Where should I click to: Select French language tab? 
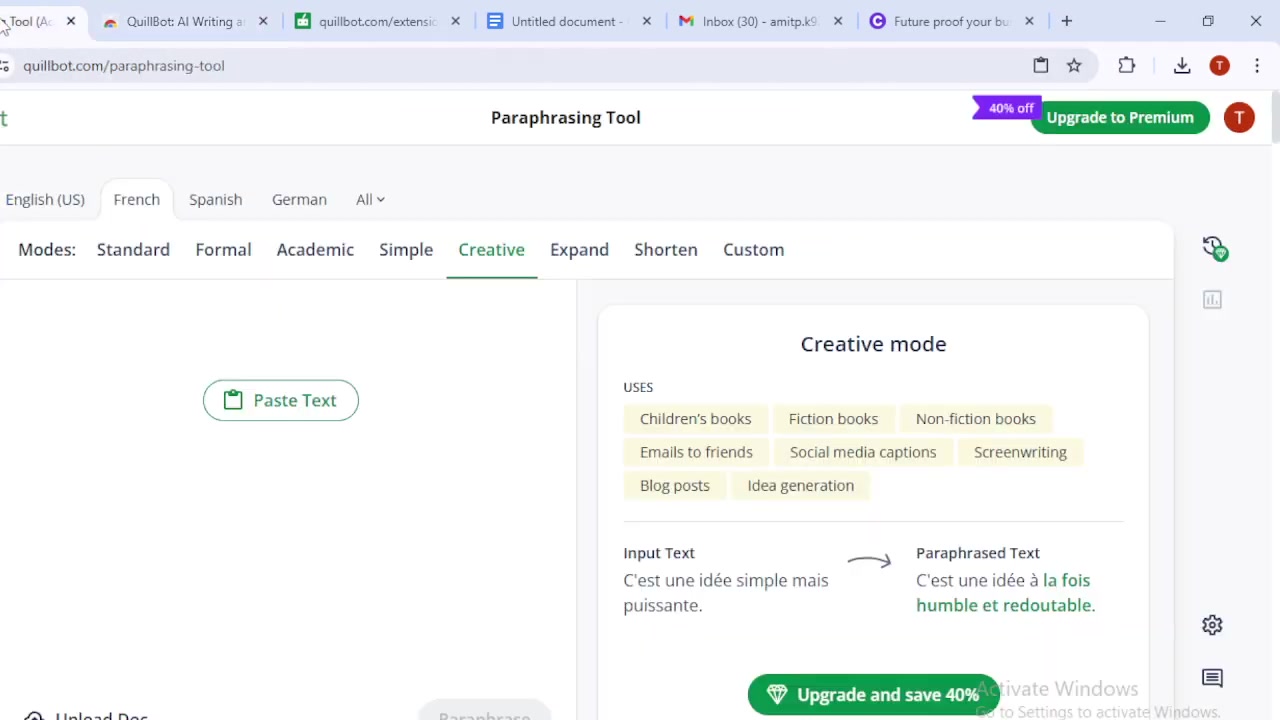137,199
